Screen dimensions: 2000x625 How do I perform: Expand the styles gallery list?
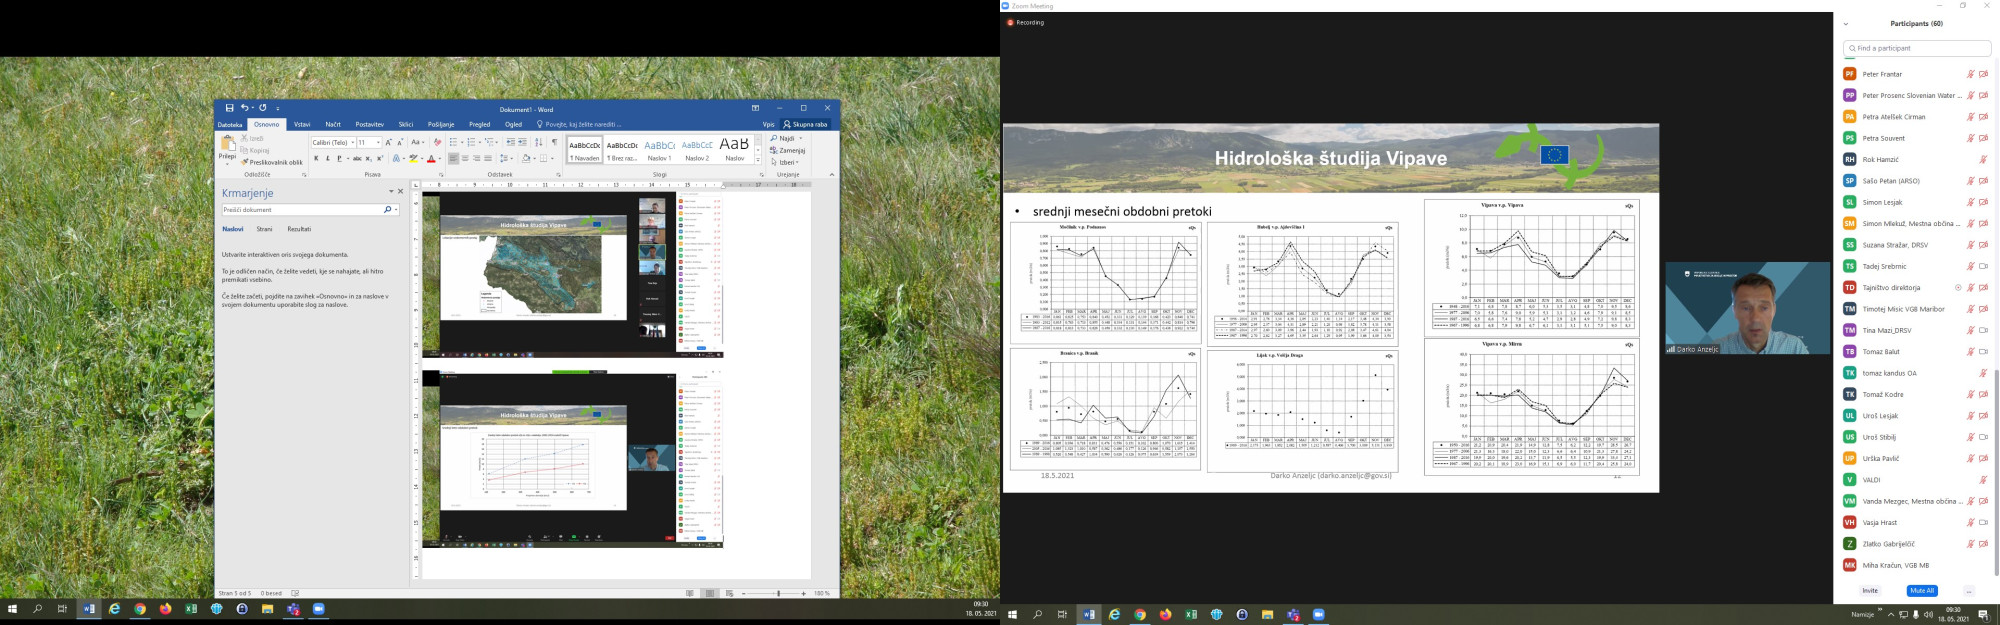[758, 161]
